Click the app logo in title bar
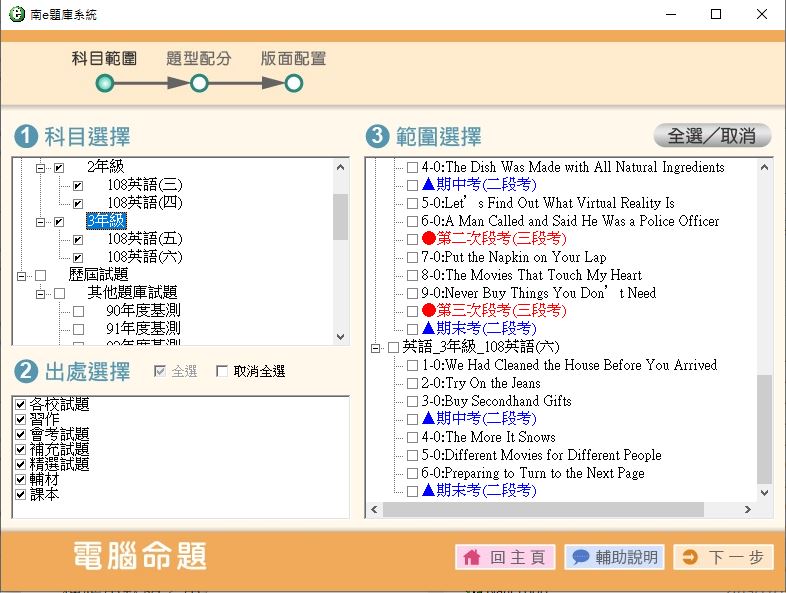The height and width of the screenshot is (593, 786). click(17, 14)
